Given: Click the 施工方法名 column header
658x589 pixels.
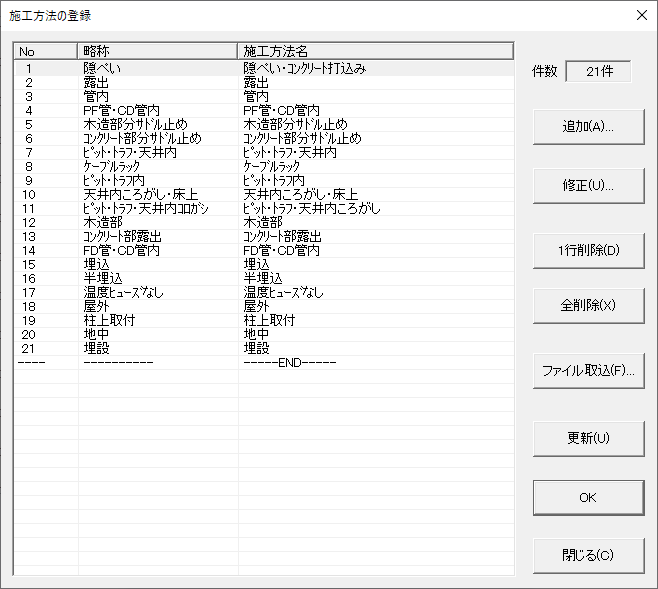Looking at the screenshot, I should [375, 51].
